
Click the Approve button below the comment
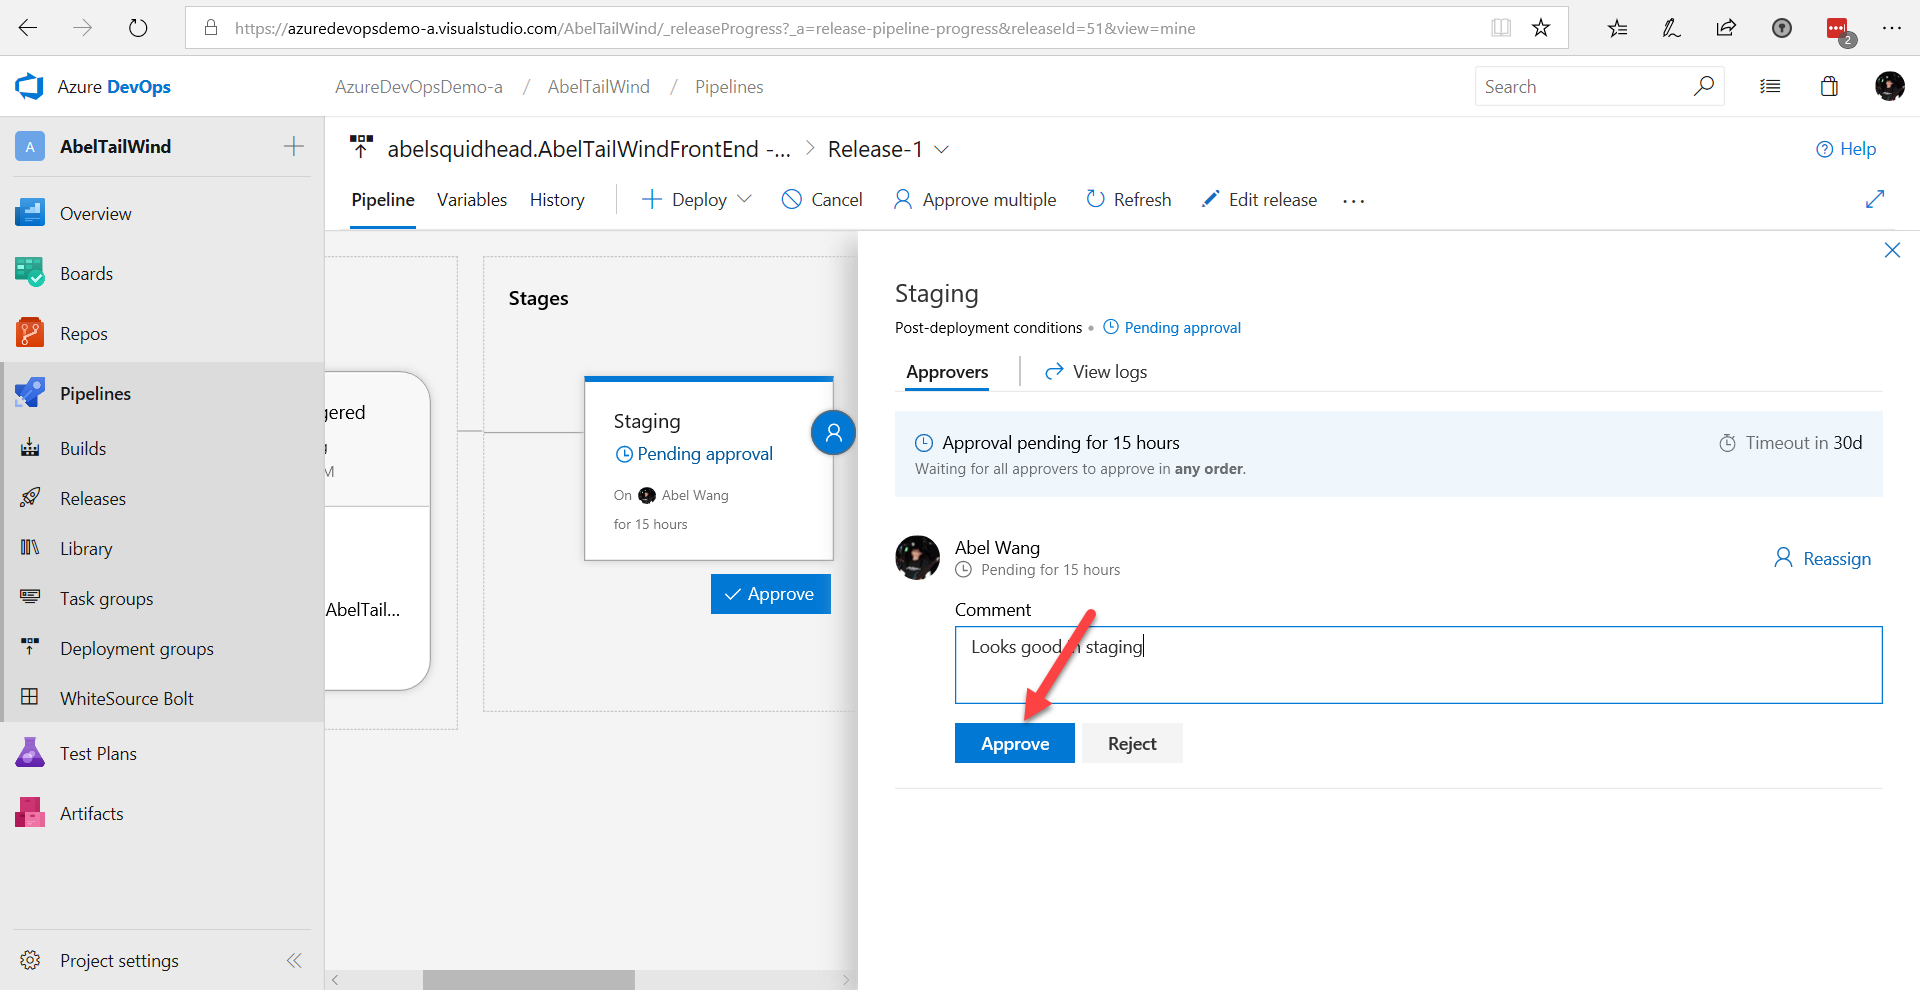click(1014, 743)
